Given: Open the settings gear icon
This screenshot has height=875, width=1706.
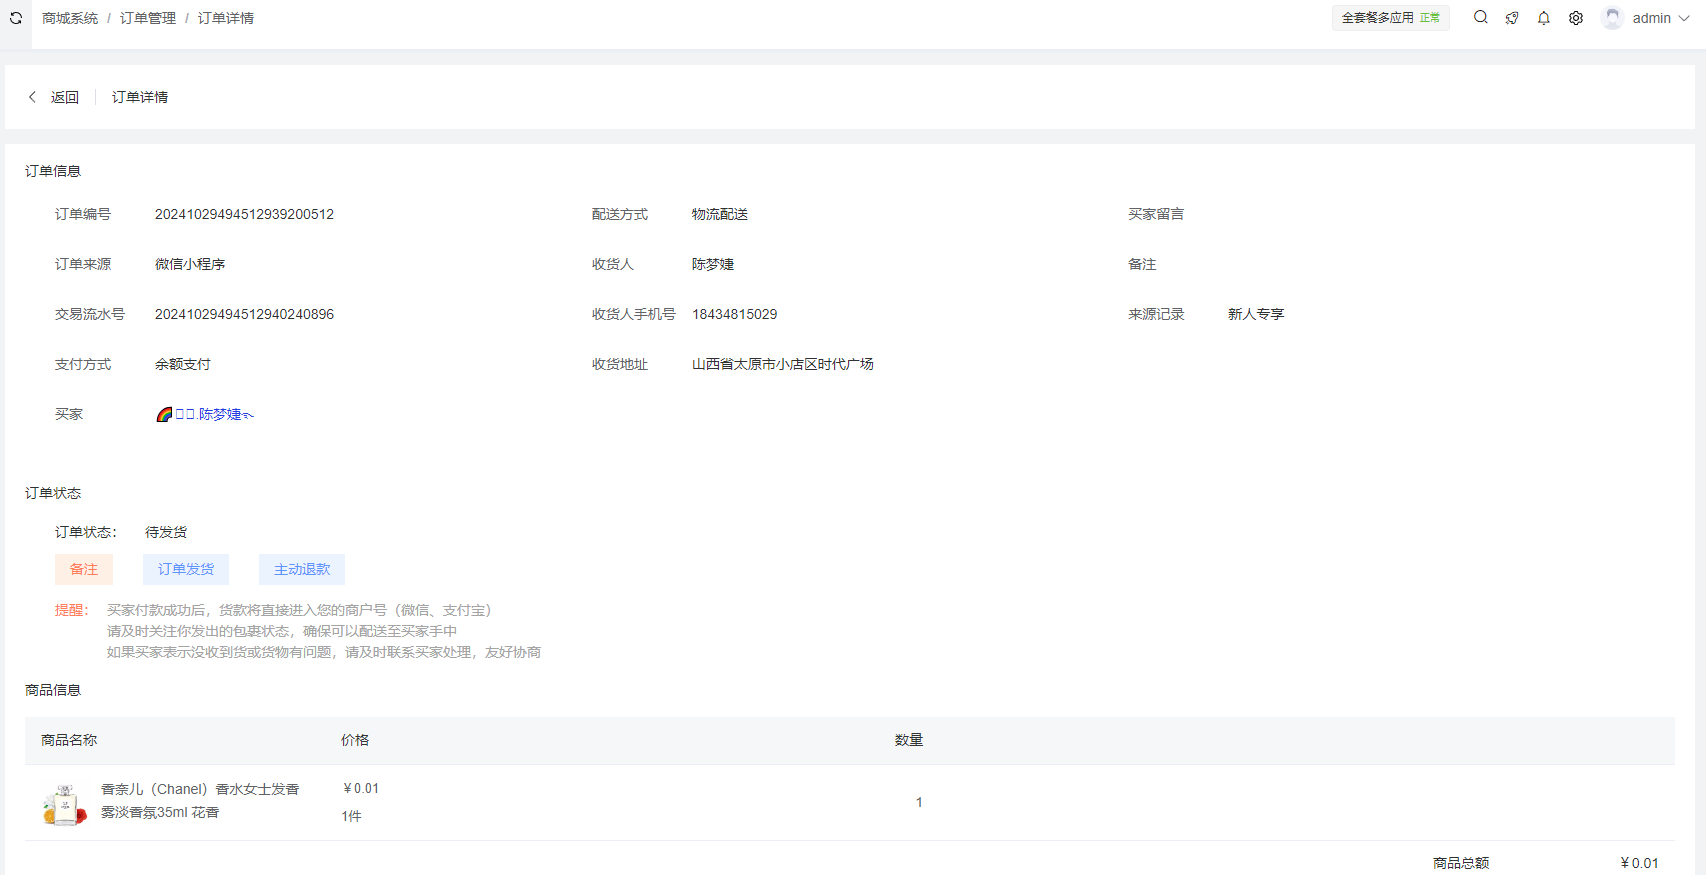Looking at the screenshot, I should pos(1576,18).
